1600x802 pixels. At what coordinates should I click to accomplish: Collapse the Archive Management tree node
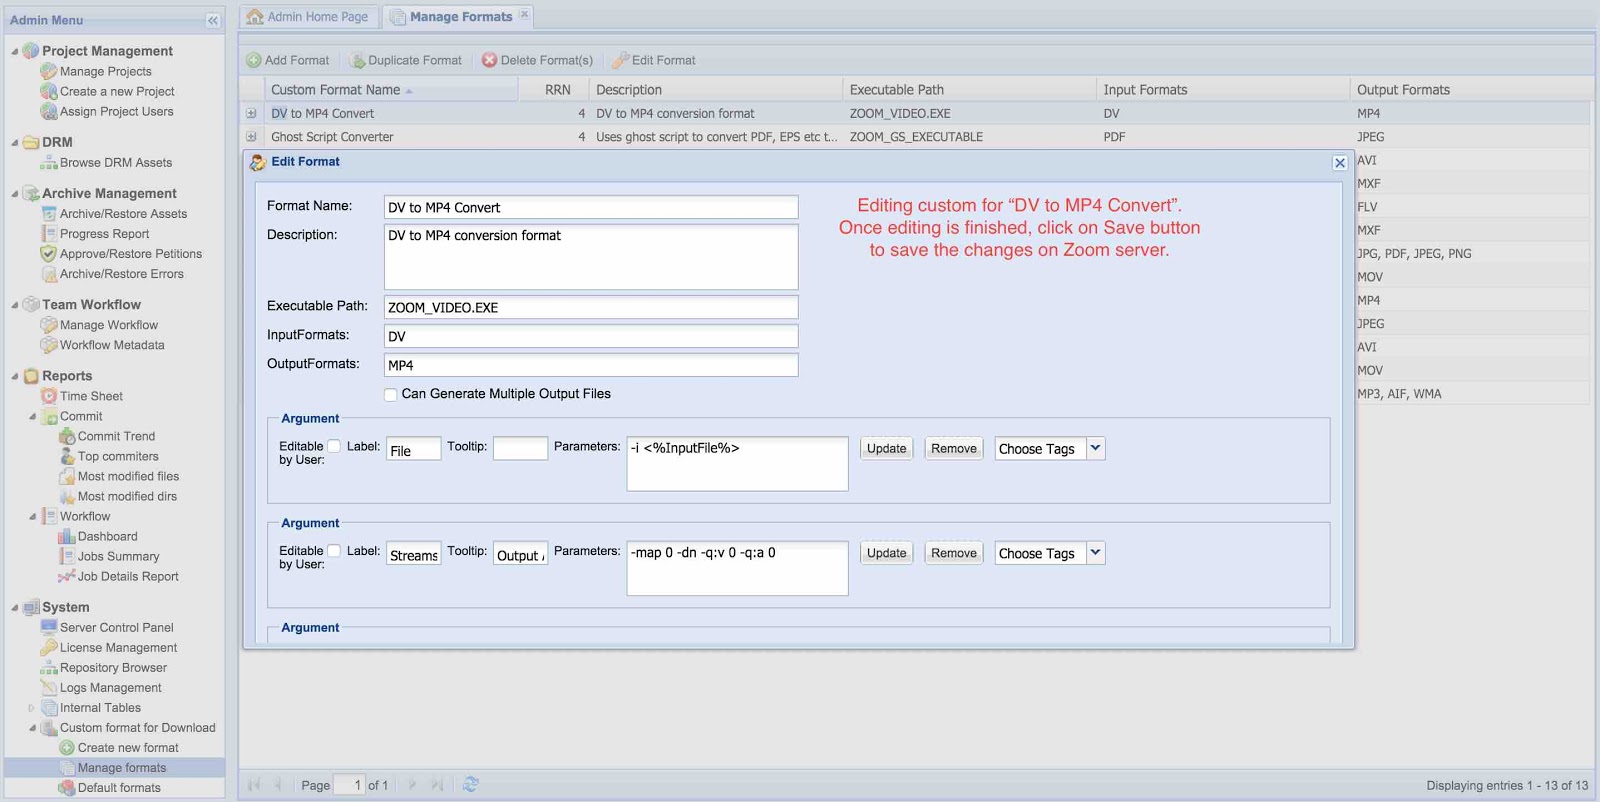coord(14,193)
